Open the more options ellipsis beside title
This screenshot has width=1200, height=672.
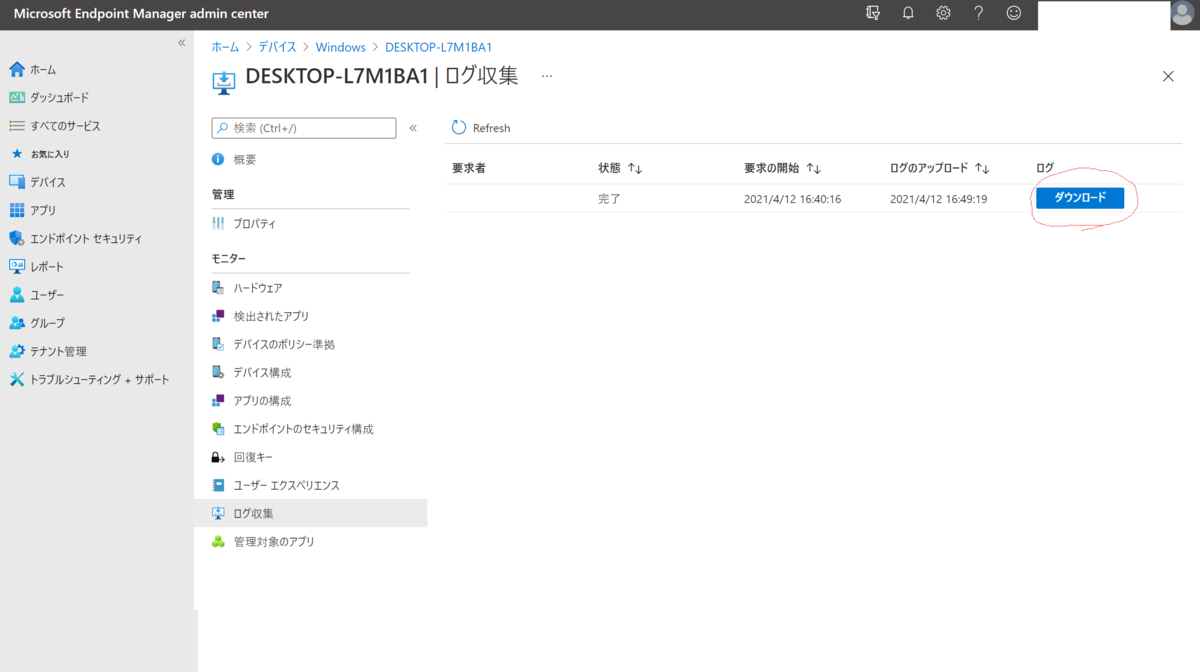547,76
